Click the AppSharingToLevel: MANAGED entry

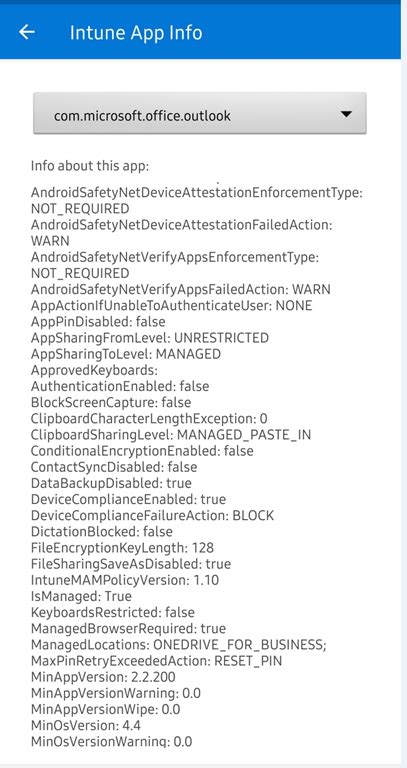click(126, 354)
